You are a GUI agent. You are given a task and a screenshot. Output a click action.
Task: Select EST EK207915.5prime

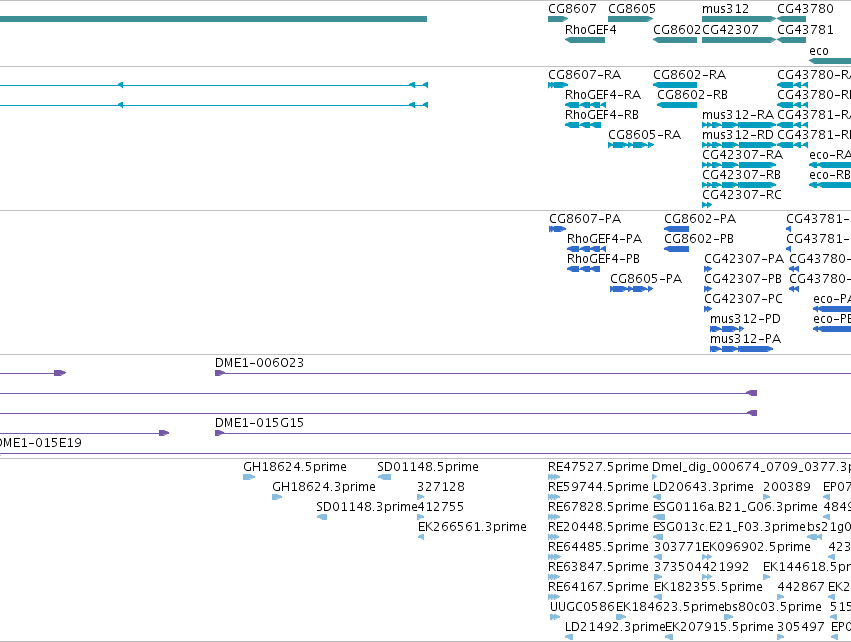[x=669, y=637]
